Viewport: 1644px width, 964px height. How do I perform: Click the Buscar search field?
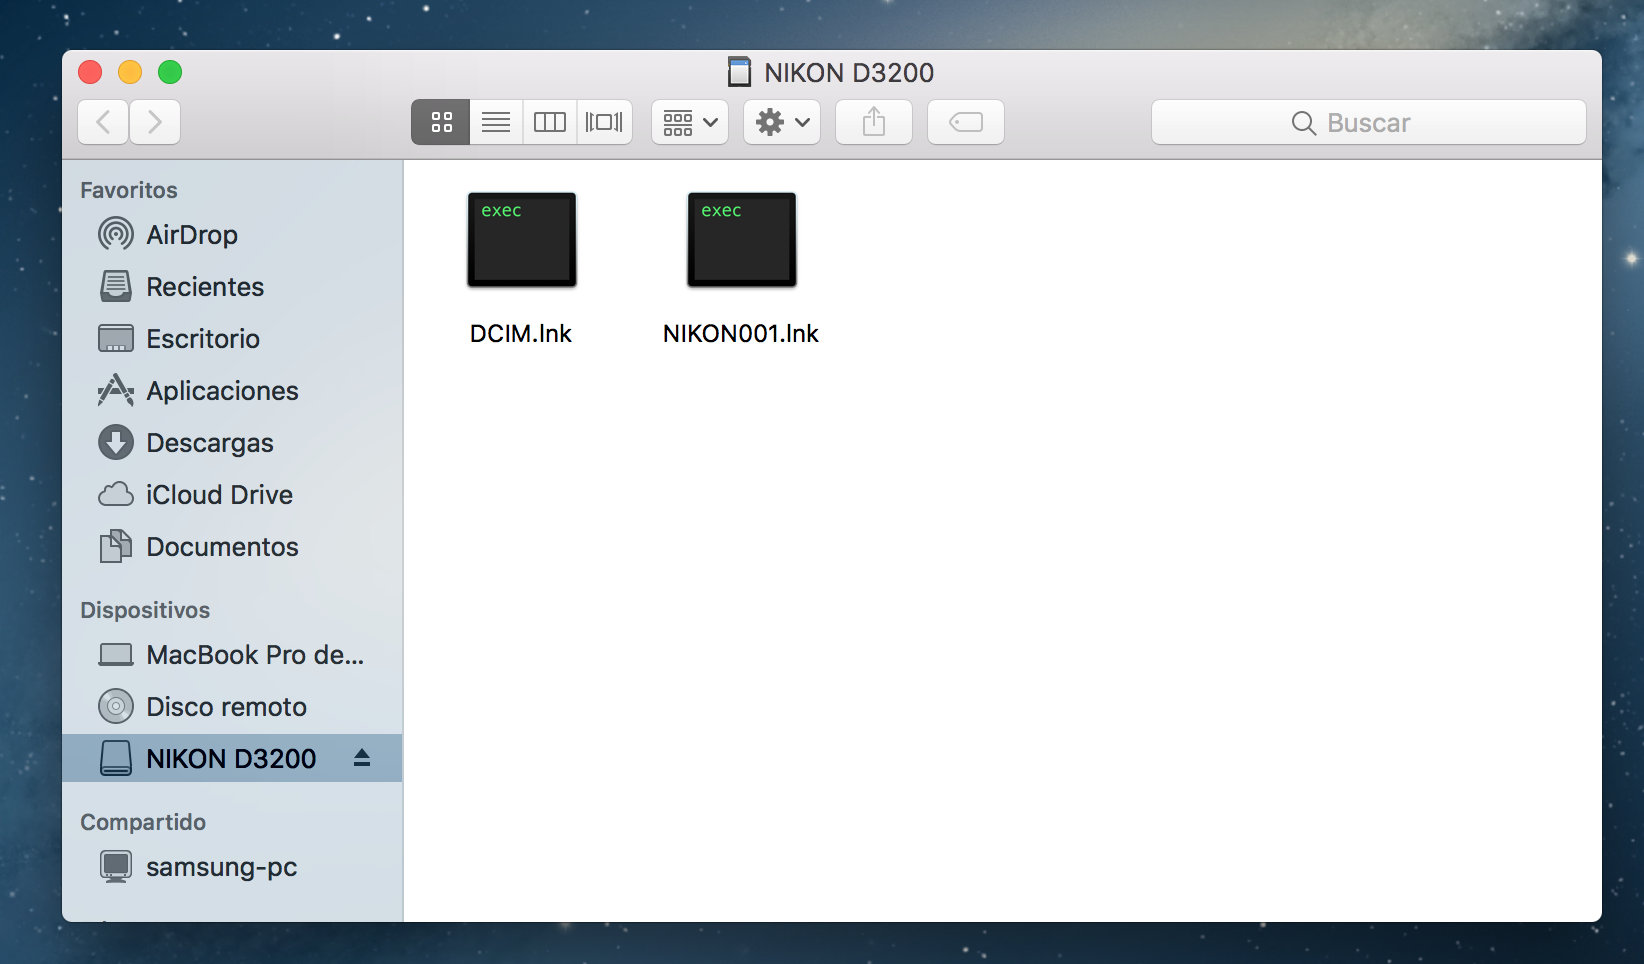(1369, 122)
